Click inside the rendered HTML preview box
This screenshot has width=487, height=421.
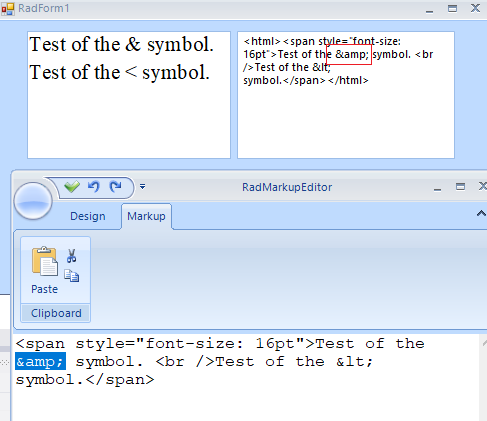click(129, 95)
